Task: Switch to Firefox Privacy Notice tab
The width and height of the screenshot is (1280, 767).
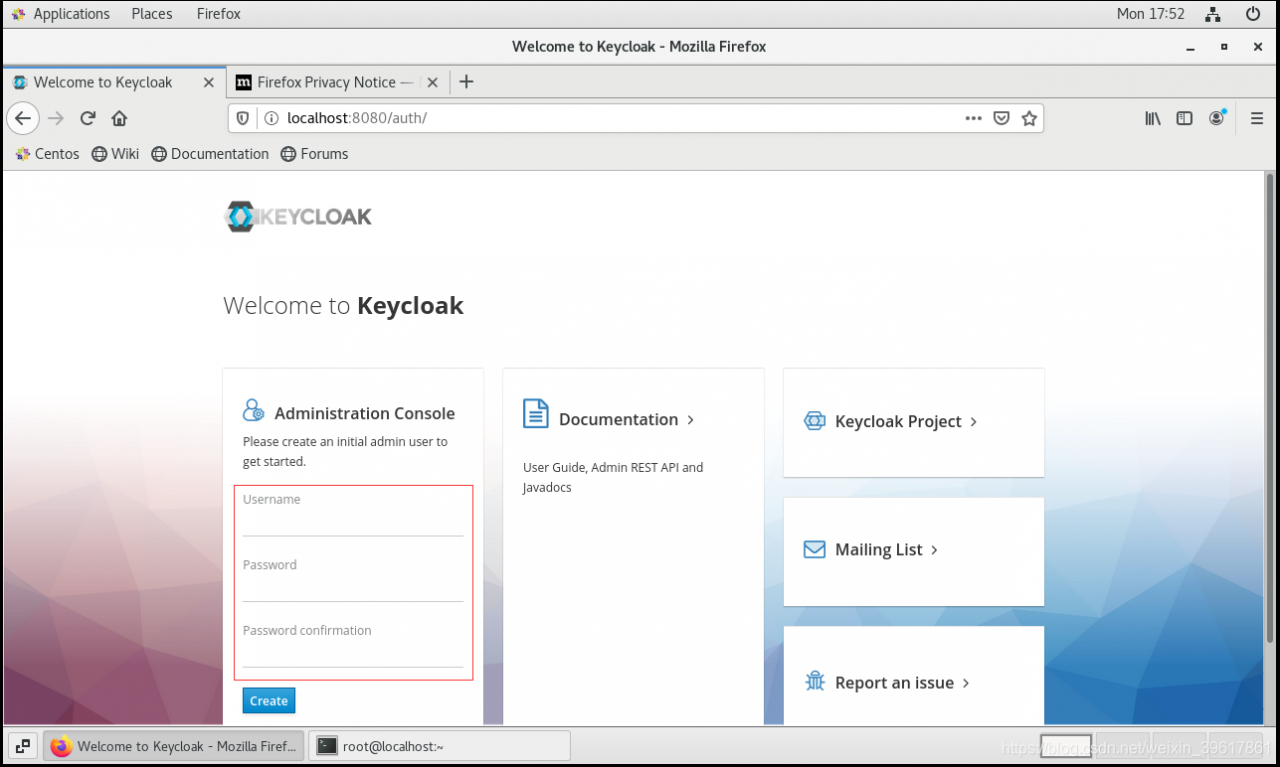Action: pos(336,82)
